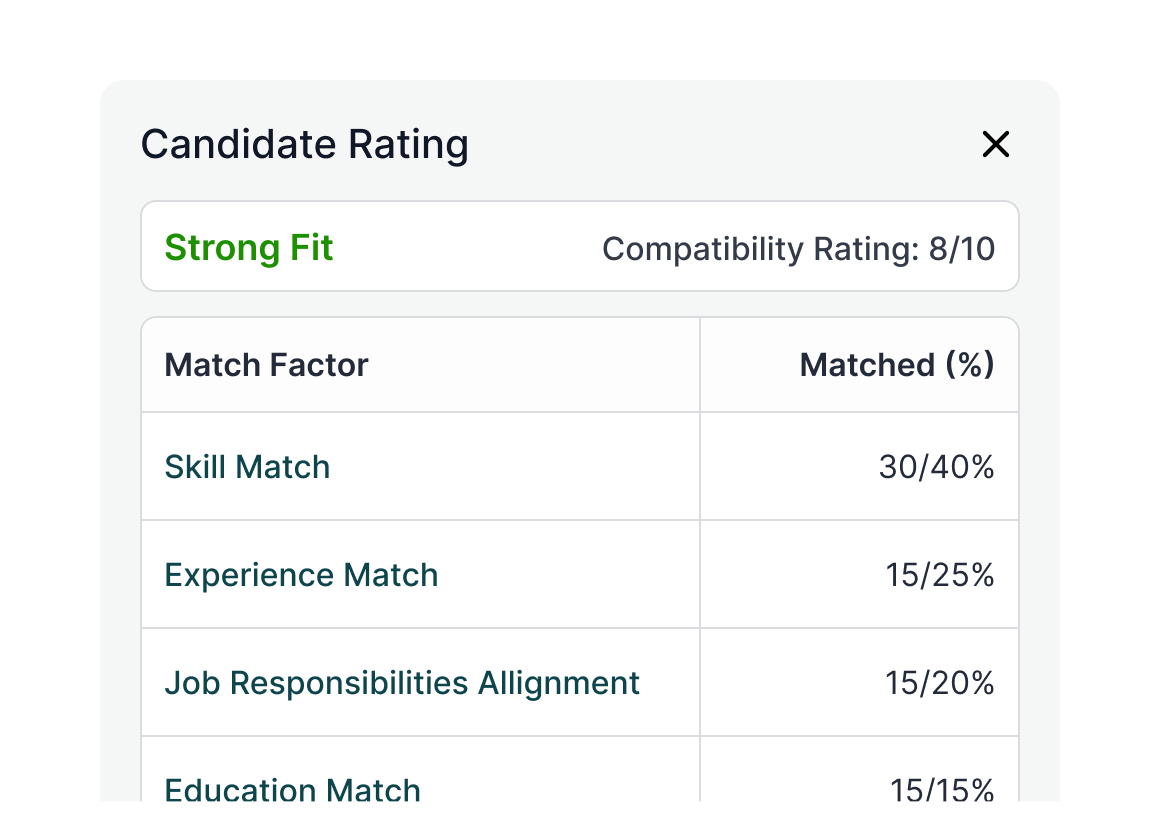Click the 30/40% skill score
The width and height of the screenshot is (1160, 822).
[x=936, y=467]
